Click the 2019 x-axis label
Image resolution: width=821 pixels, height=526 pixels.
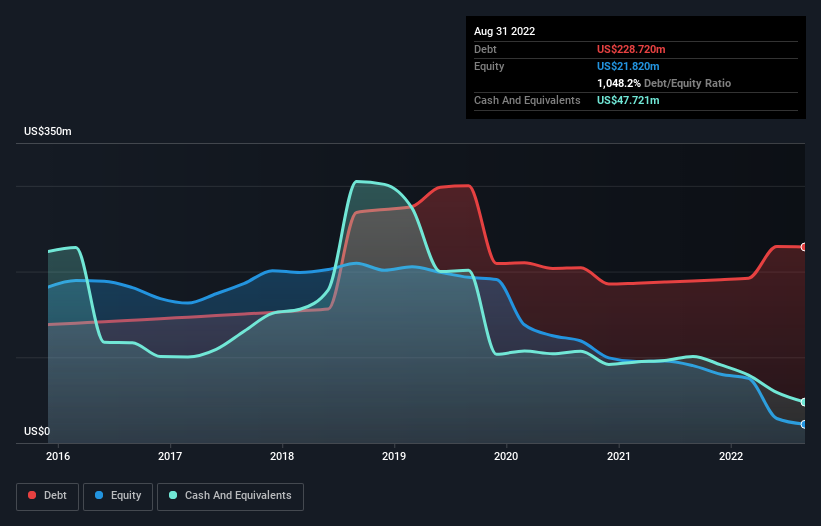pyautogui.click(x=394, y=456)
